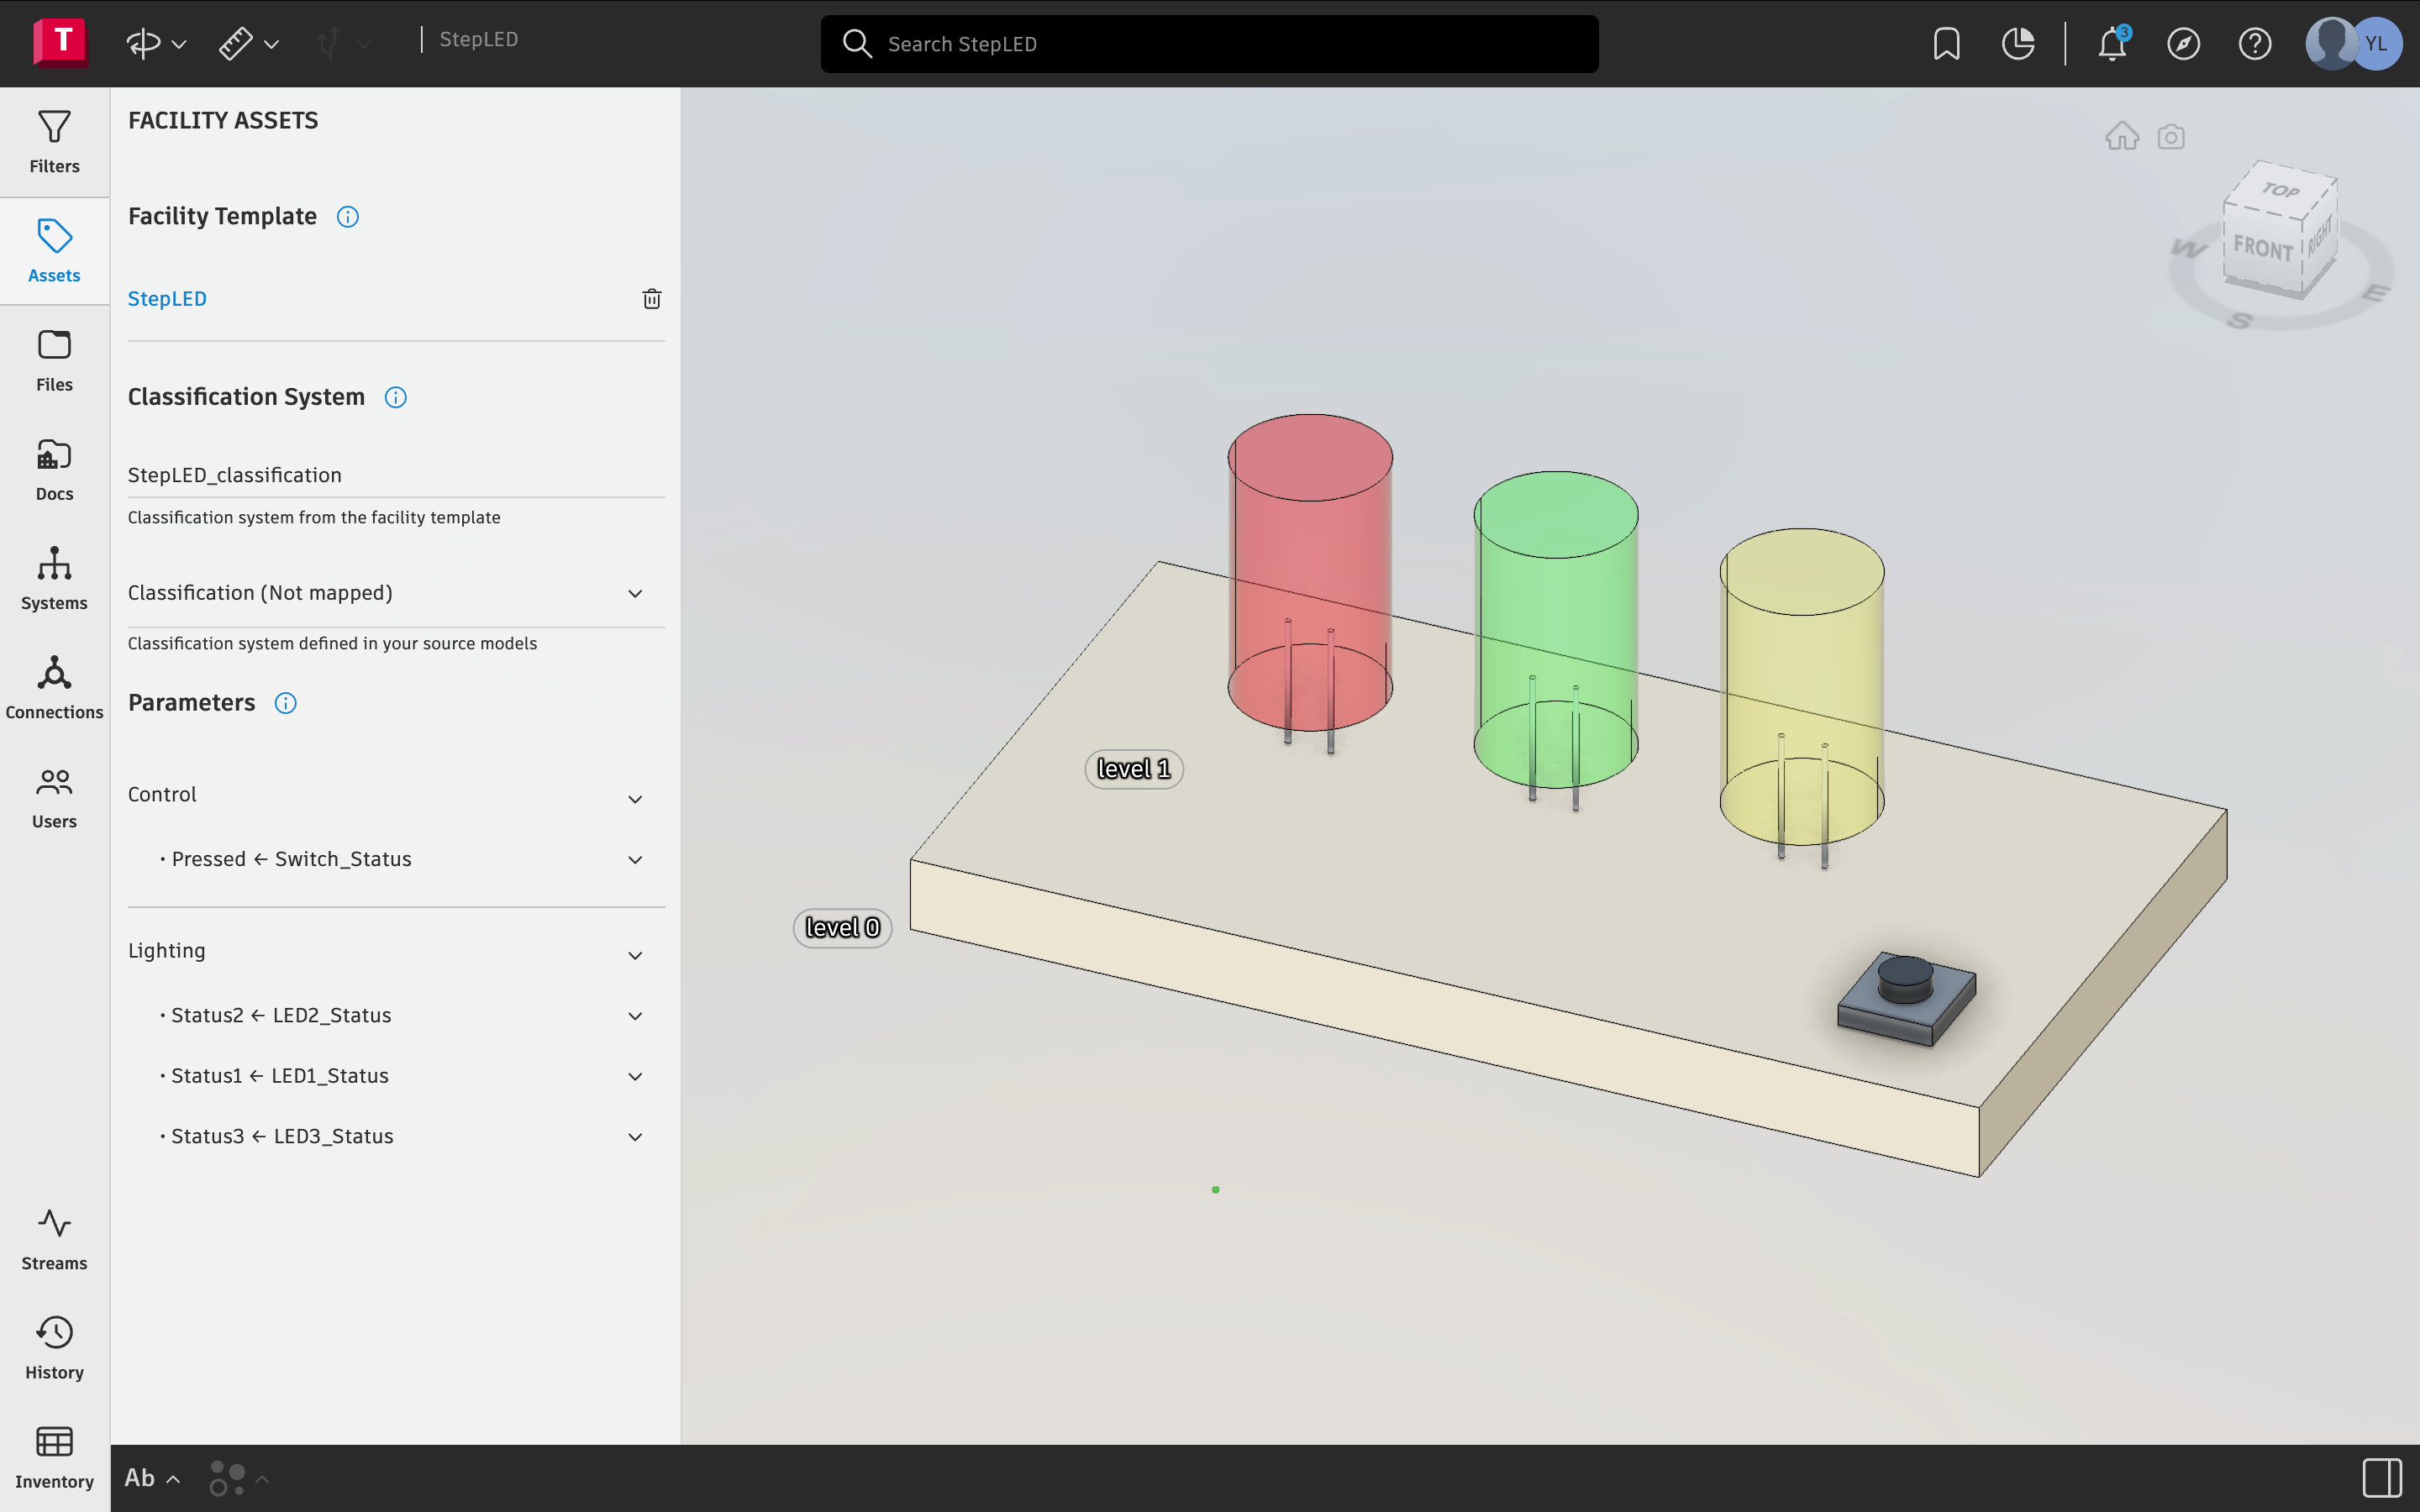The height and width of the screenshot is (1512, 2420).
Task: Open the StepLED template link
Action: click(167, 299)
